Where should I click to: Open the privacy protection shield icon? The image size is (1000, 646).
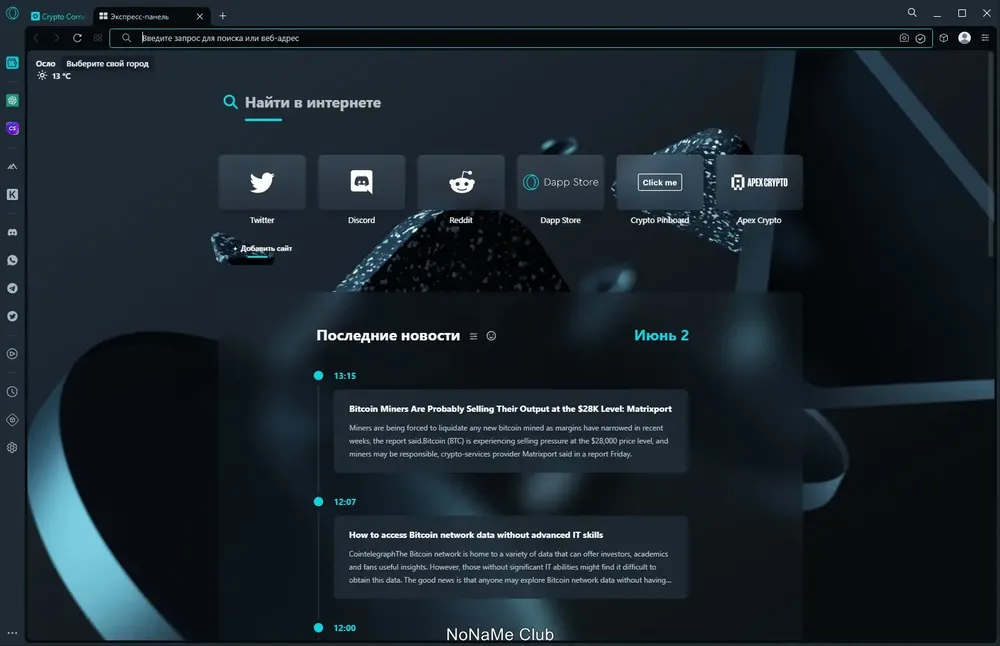pyautogui.click(x=920, y=38)
